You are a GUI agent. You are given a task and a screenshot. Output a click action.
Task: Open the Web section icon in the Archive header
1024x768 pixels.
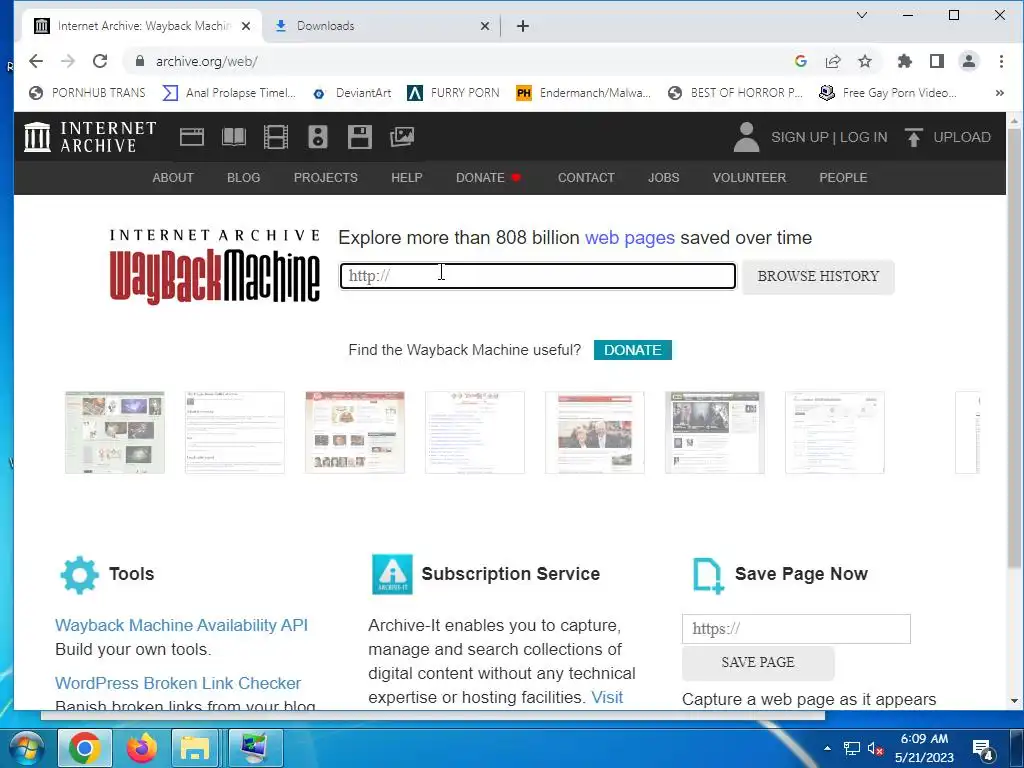[x=192, y=137]
